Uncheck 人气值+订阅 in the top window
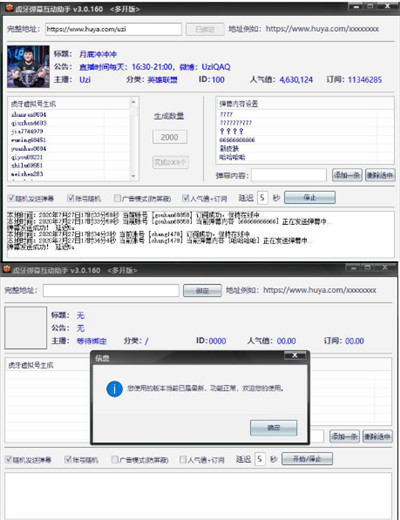This screenshot has height=520, width=400. tap(185, 199)
